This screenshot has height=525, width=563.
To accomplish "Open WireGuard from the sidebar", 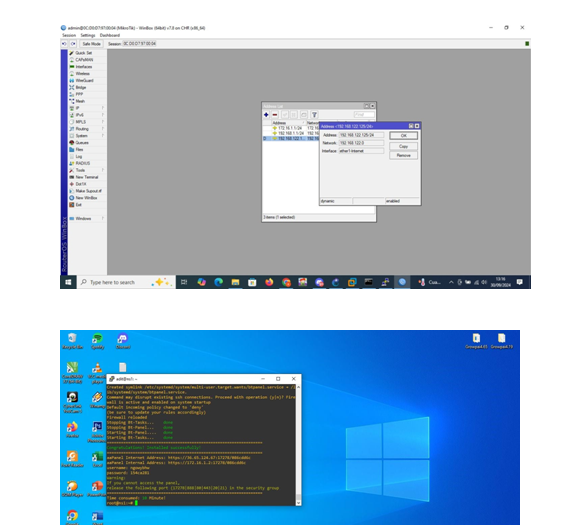I will pos(87,80).
